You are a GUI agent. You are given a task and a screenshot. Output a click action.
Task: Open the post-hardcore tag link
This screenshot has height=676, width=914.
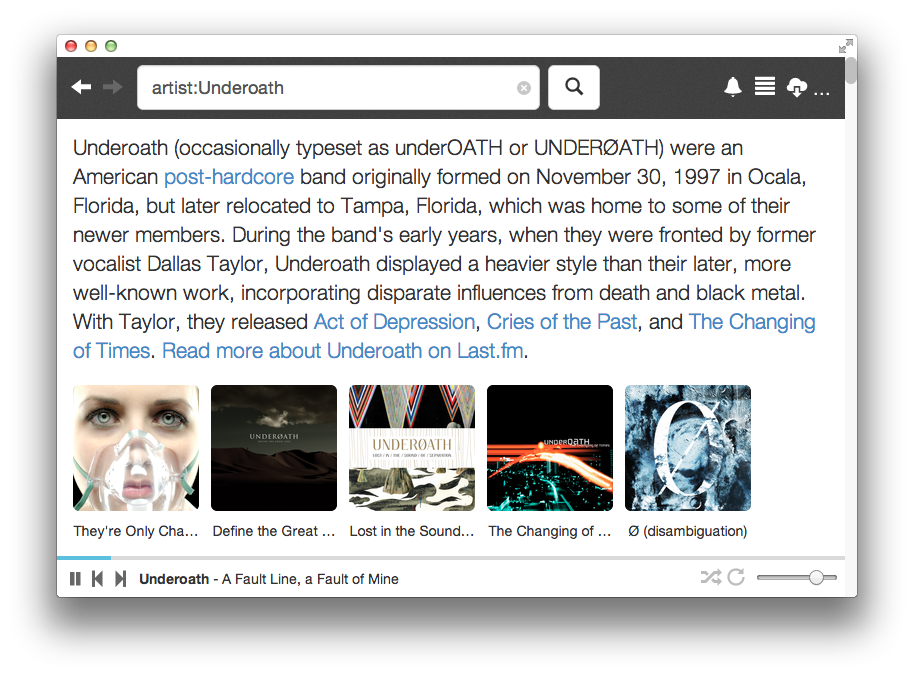(229, 177)
